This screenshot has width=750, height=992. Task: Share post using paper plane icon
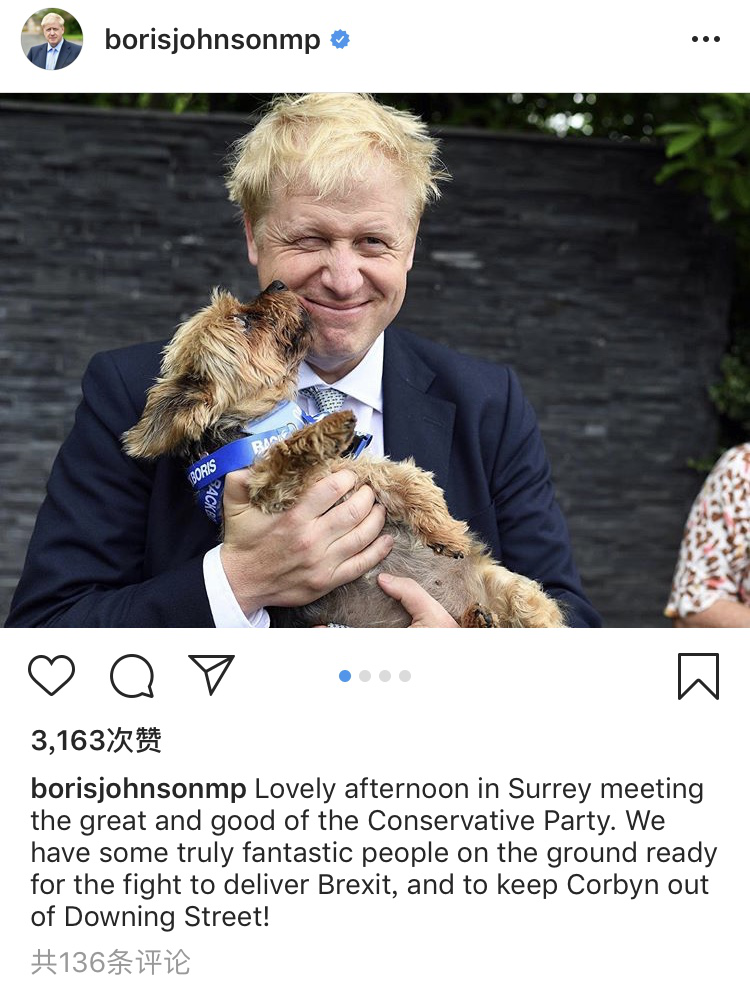coord(212,675)
